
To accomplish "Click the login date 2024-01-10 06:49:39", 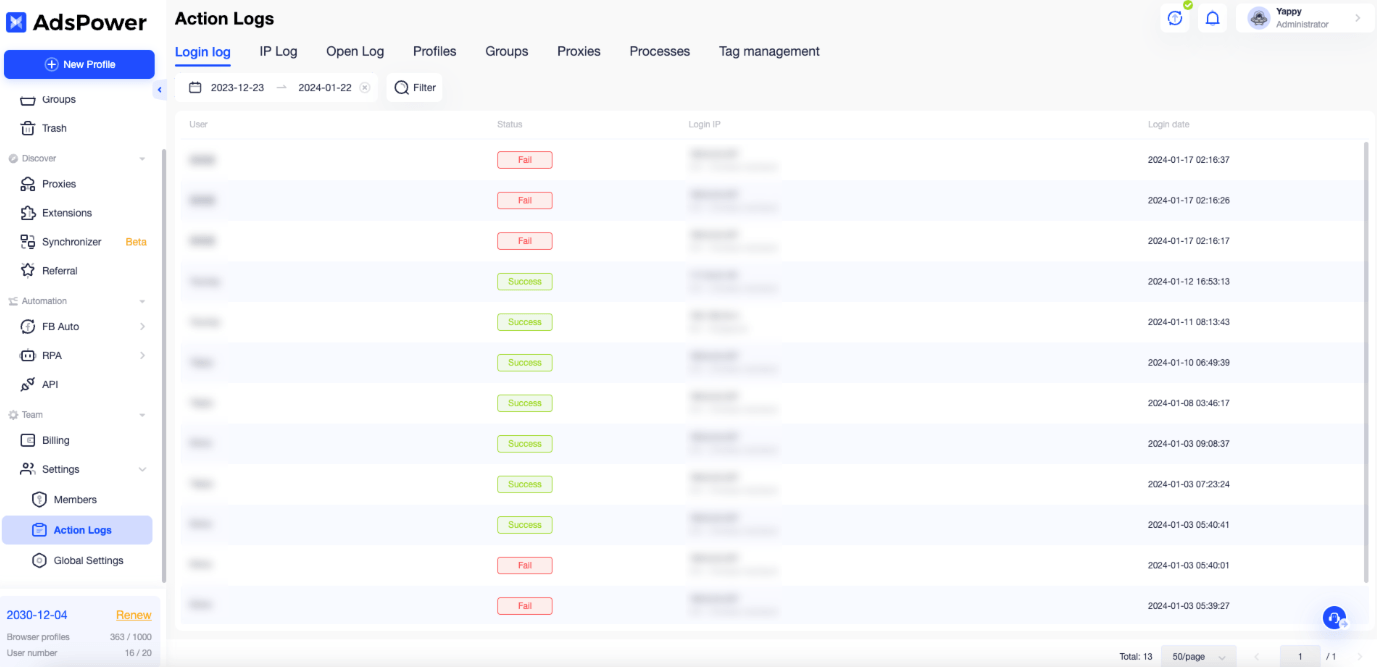I will click(1188, 363).
